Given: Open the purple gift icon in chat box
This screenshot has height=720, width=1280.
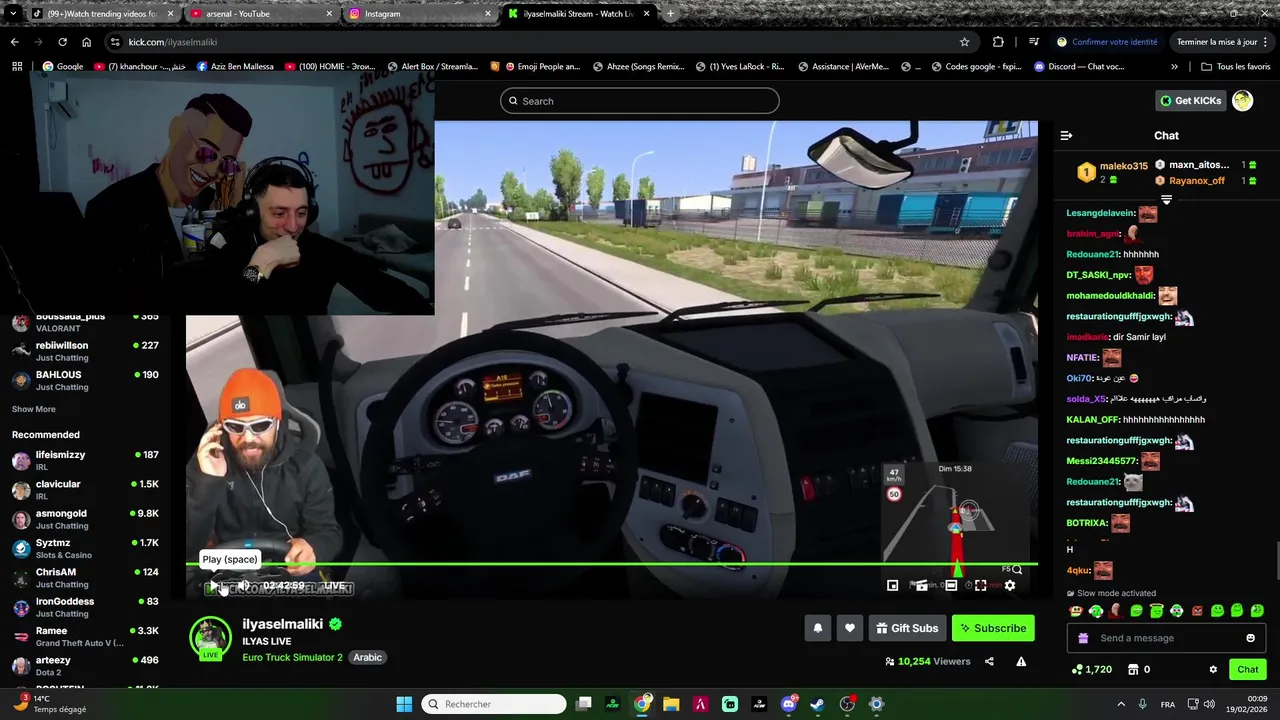Looking at the screenshot, I should (1082, 638).
